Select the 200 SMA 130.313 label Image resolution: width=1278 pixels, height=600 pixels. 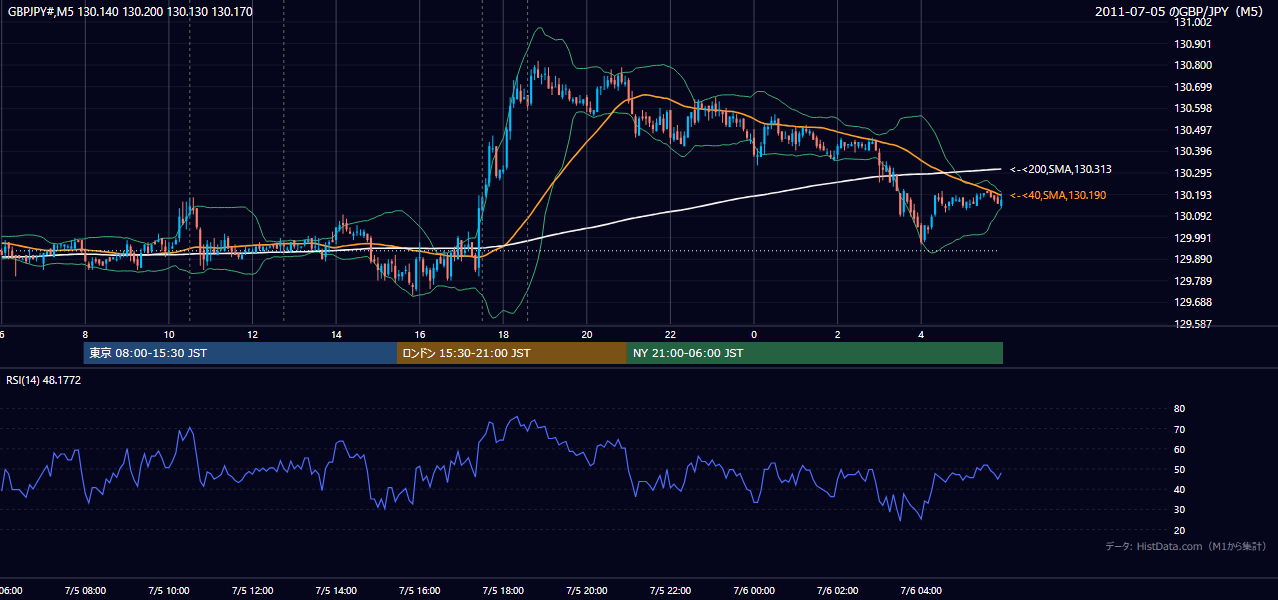click(x=1061, y=170)
